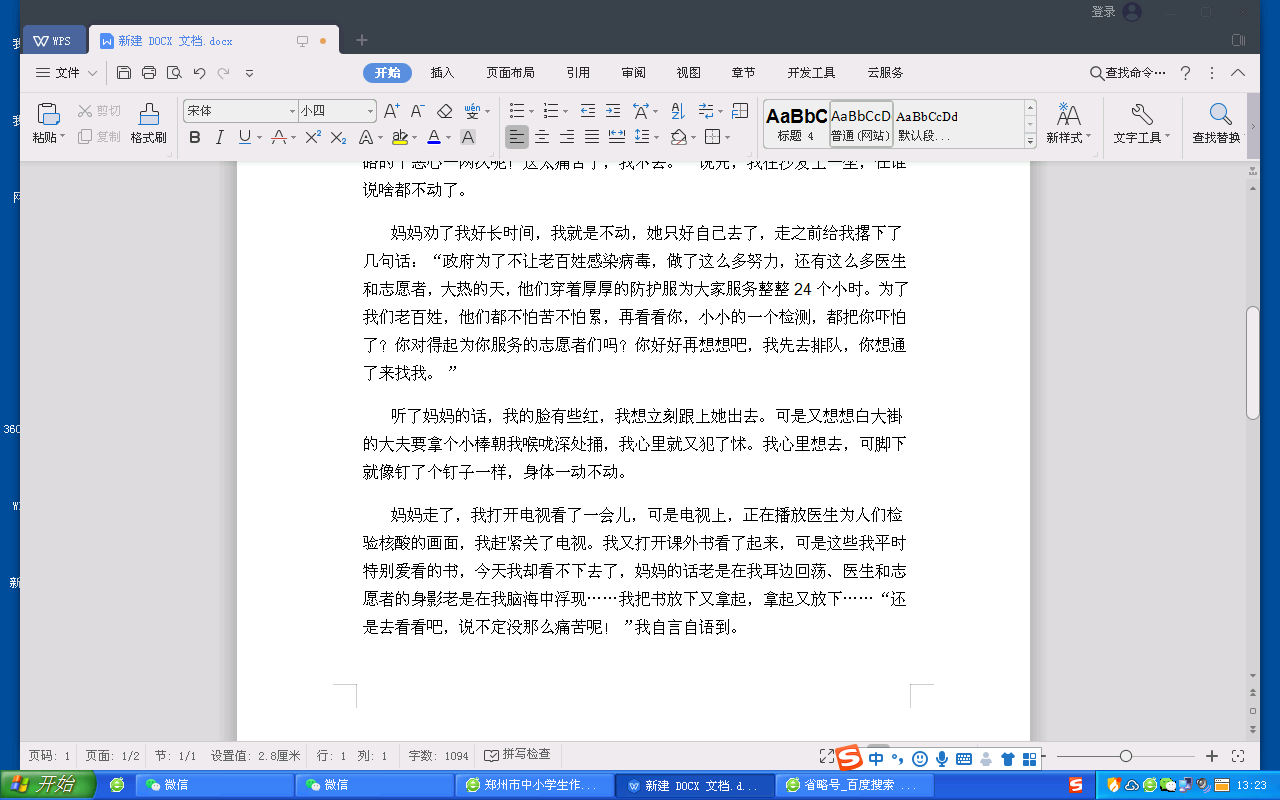This screenshot has width=1280, height=800.
Task: Click the Save icon in quick access toolbar
Action: 124,73
